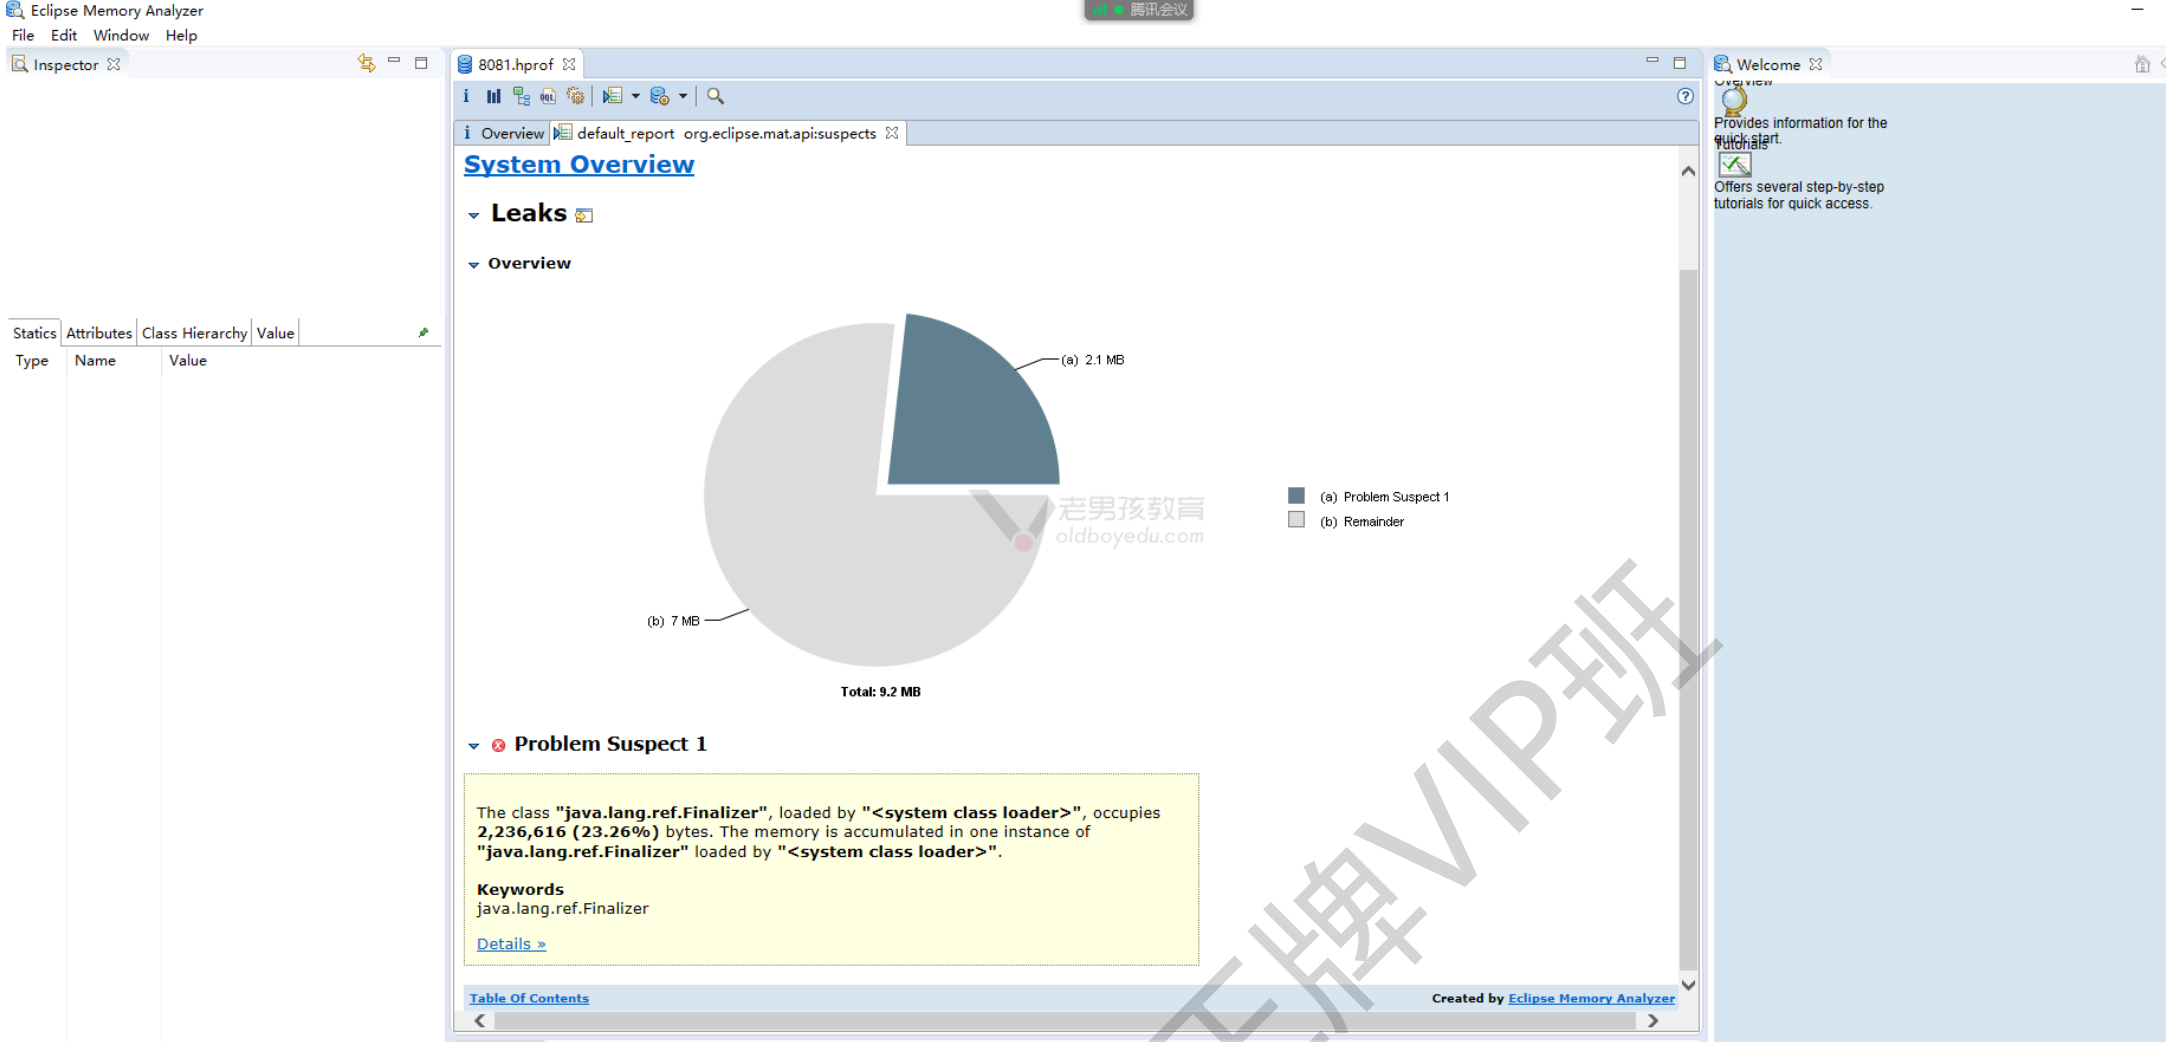The image size is (2166, 1042).
Task: Click the Find Object by address magnifier icon
Action: tap(715, 96)
